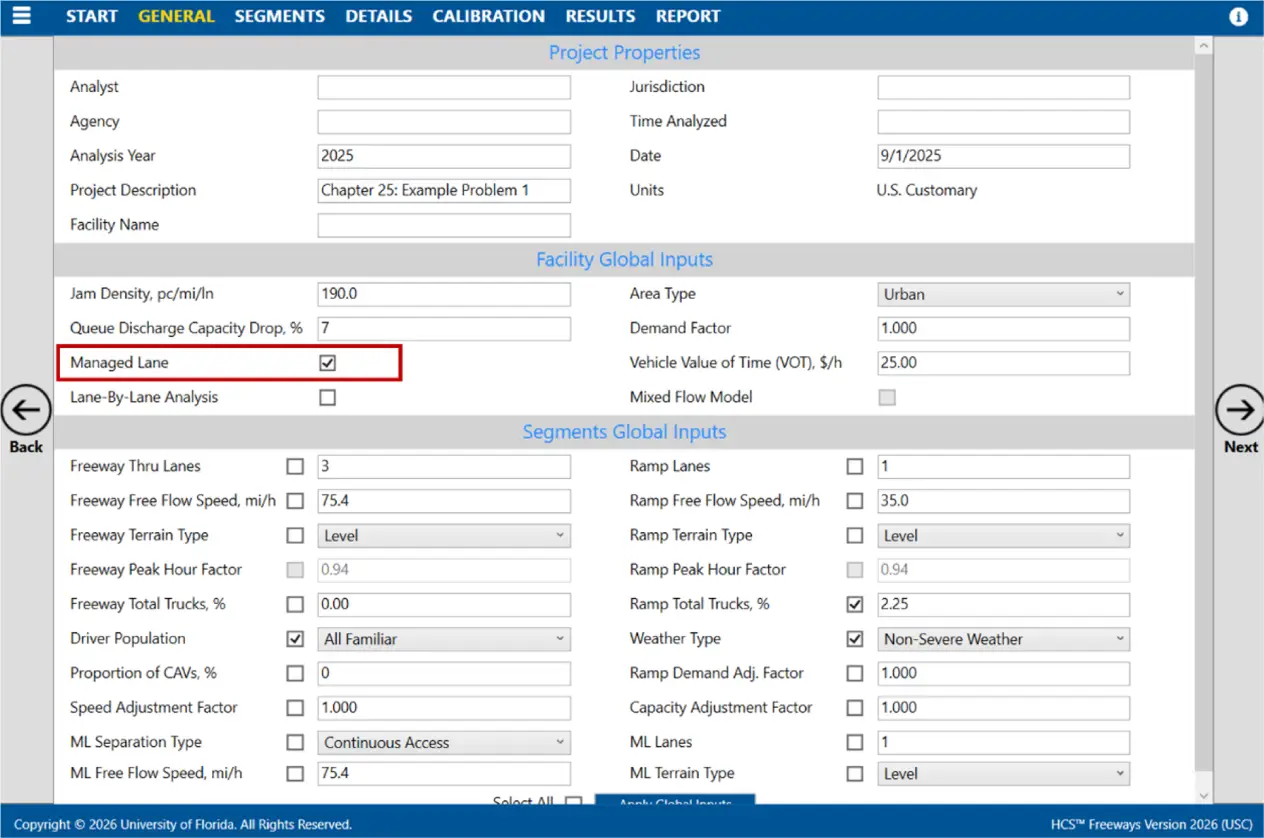Screen dimensions: 1264x838
Task: Click the Vehicle Value of Time field
Action: (1003, 363)
